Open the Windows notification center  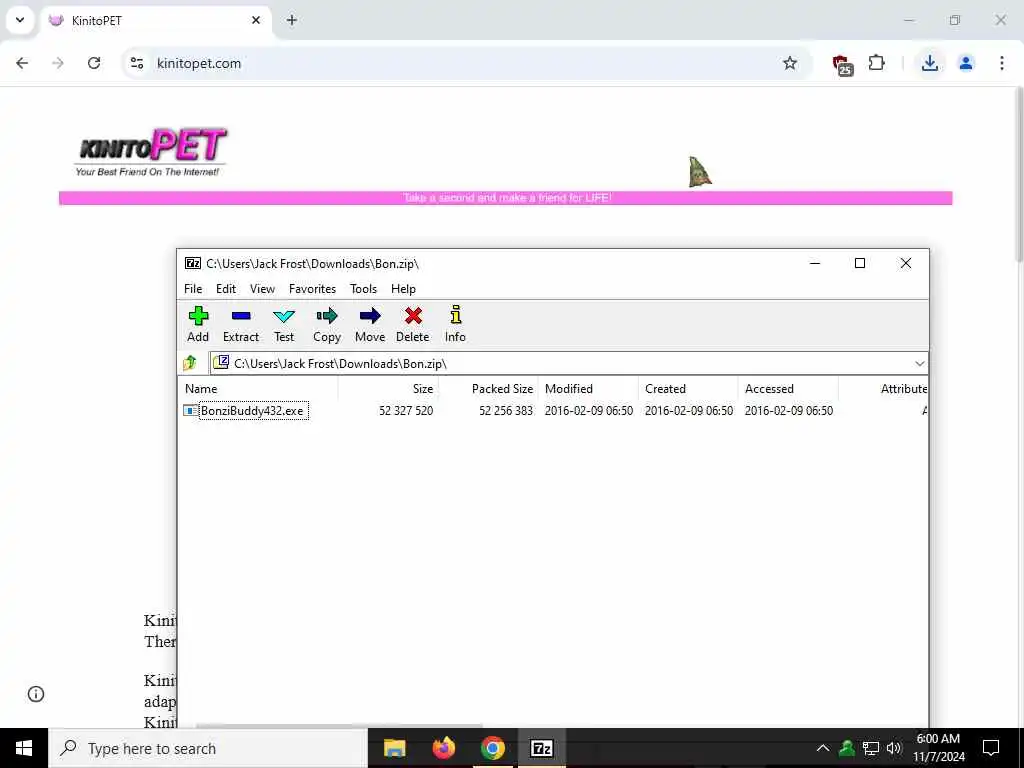[x=991, y=748]
